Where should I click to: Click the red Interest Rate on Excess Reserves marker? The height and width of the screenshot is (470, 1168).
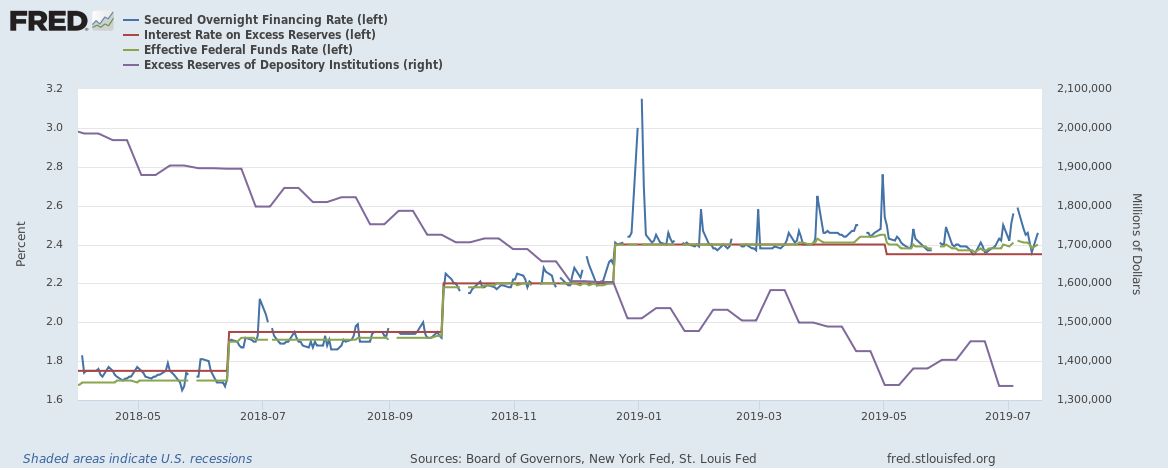click(131, 35)
